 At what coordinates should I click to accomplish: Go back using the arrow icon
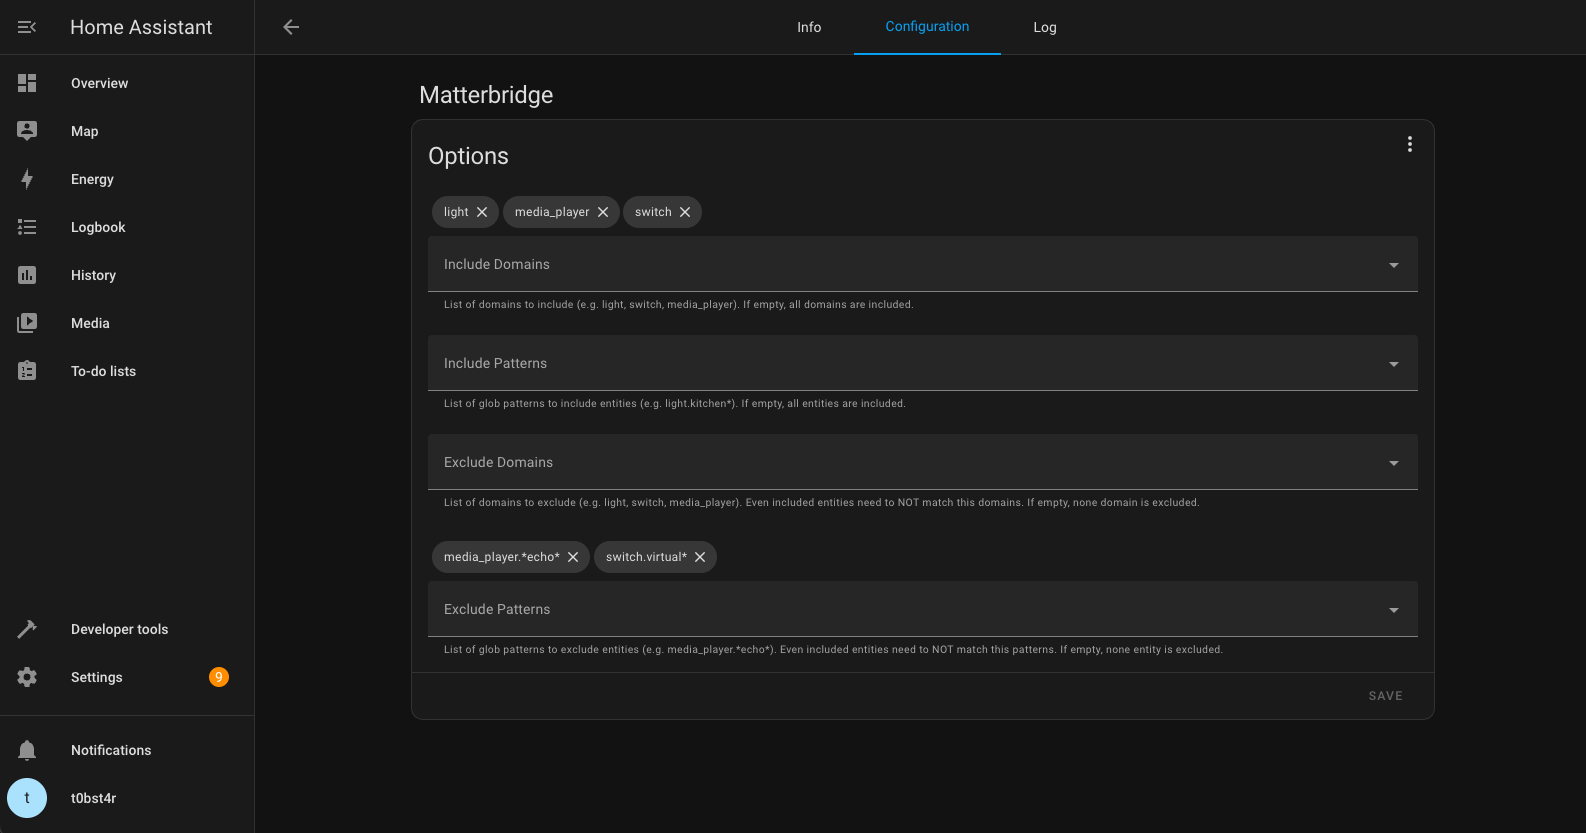291,27
